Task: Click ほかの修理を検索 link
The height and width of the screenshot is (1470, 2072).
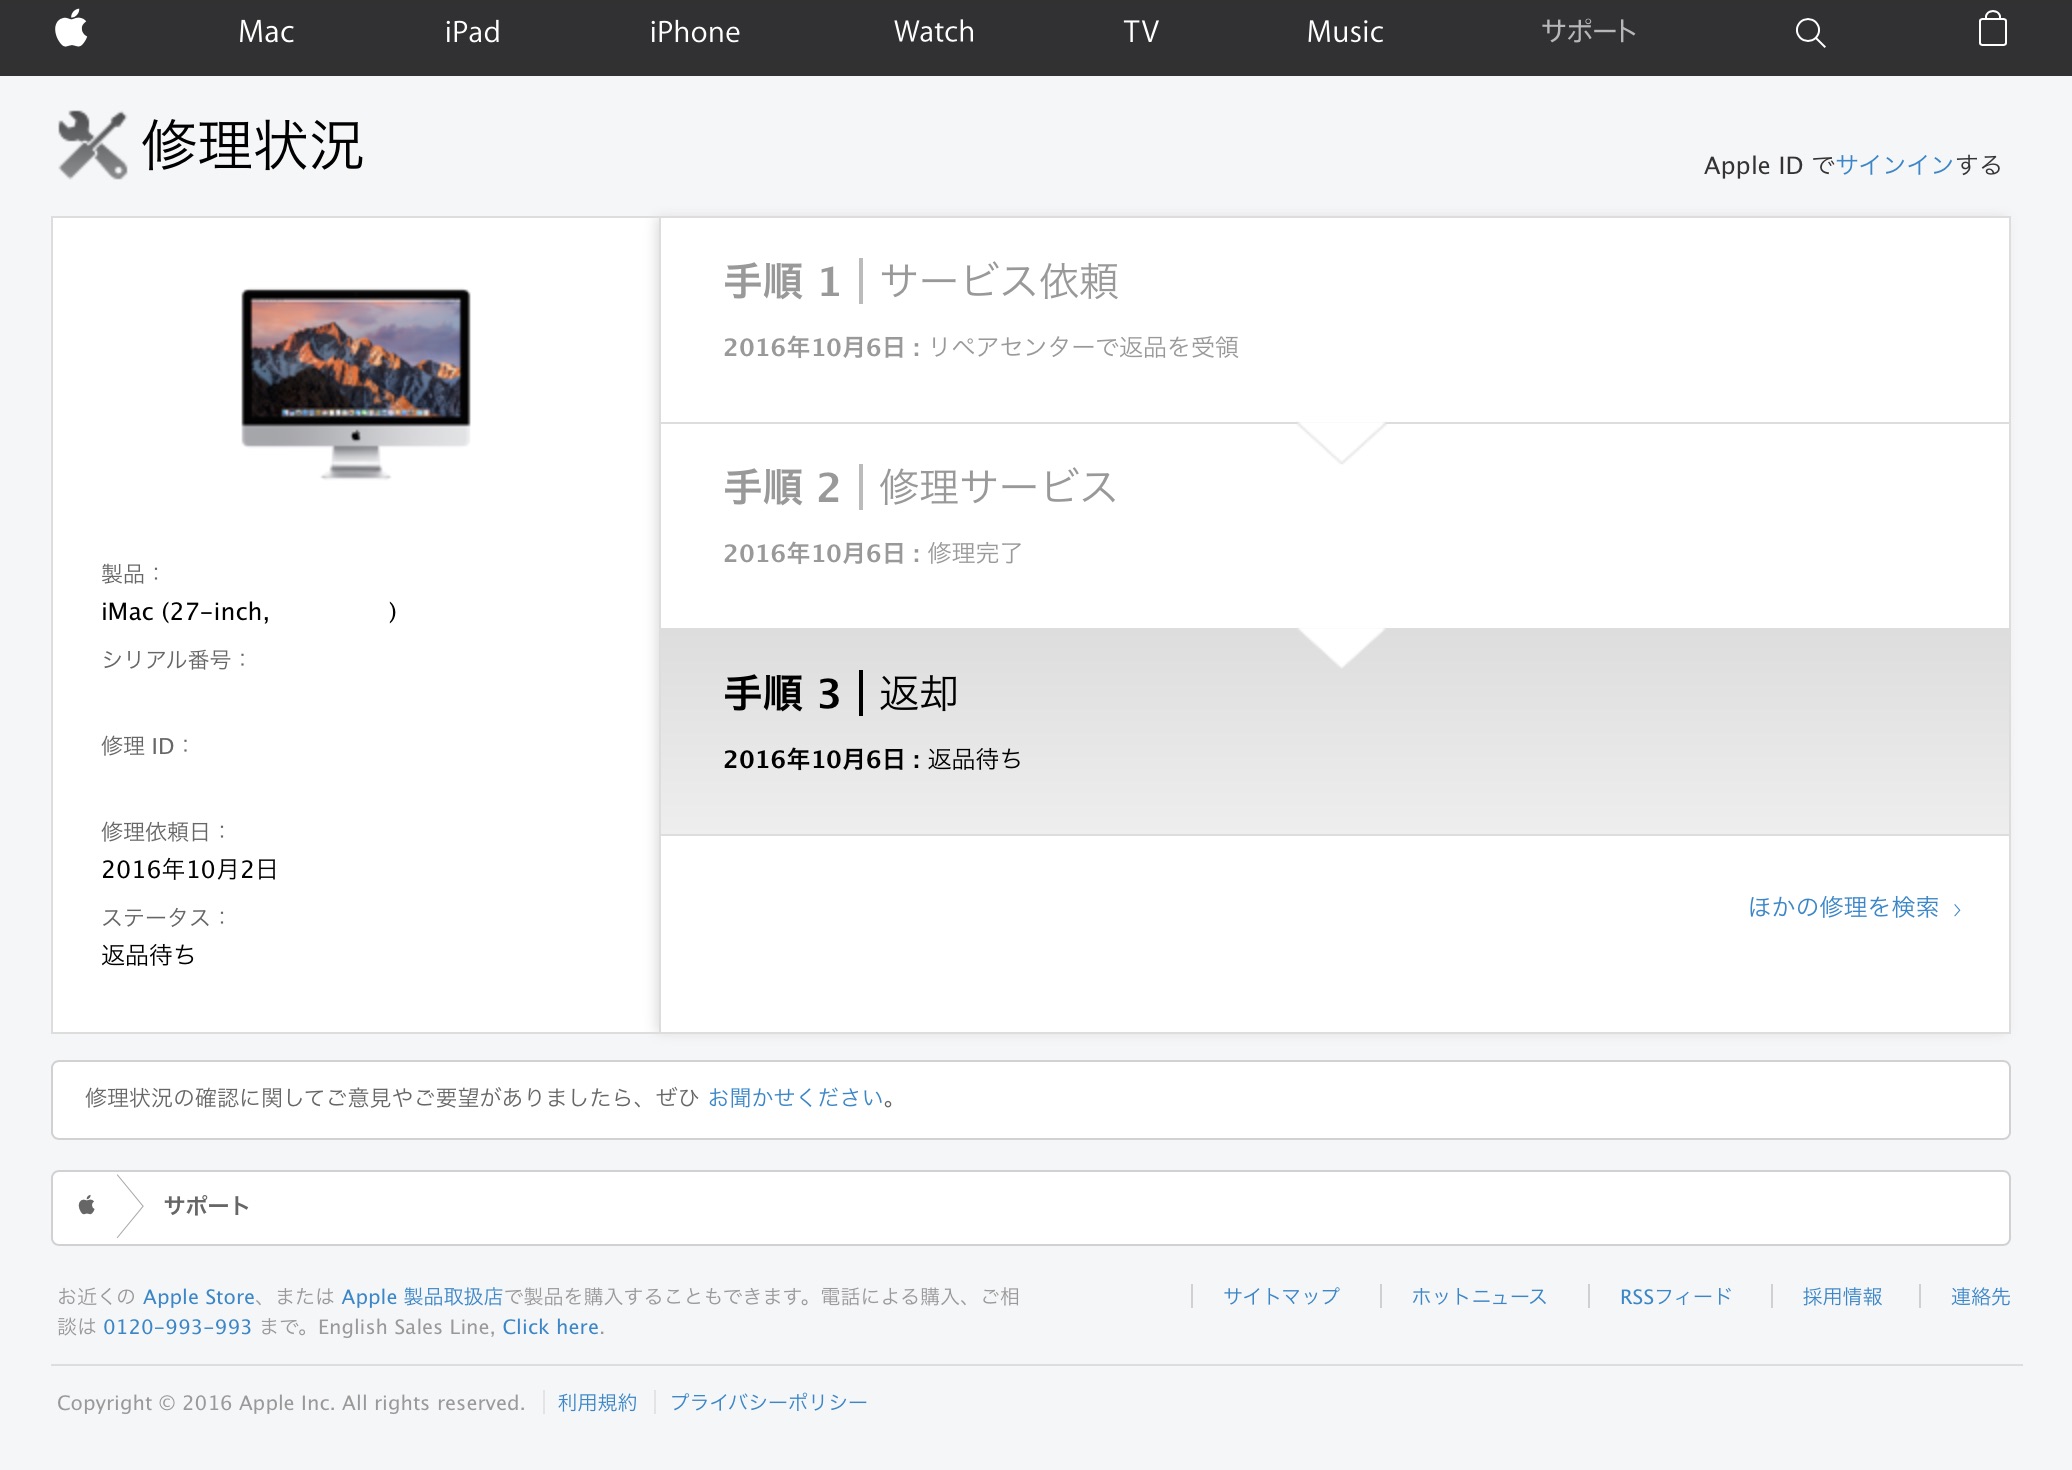Action: tap(1853, 907)
